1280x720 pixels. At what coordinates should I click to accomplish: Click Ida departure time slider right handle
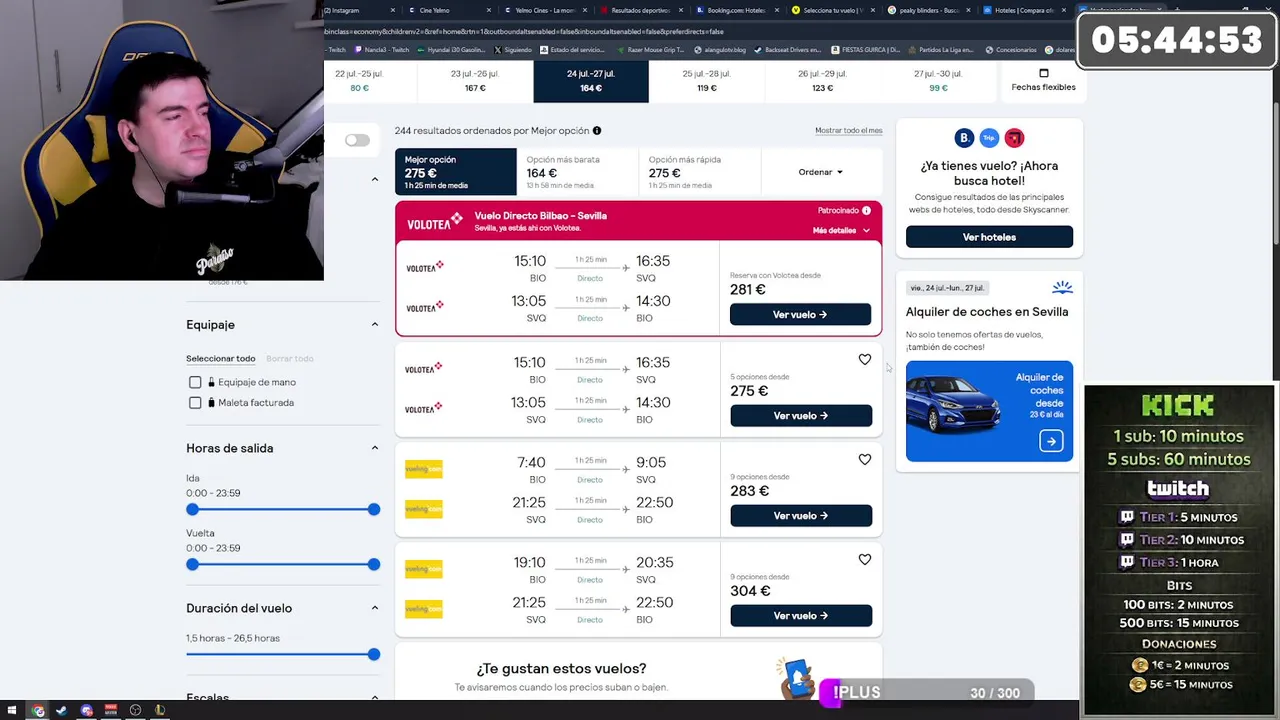374,509
